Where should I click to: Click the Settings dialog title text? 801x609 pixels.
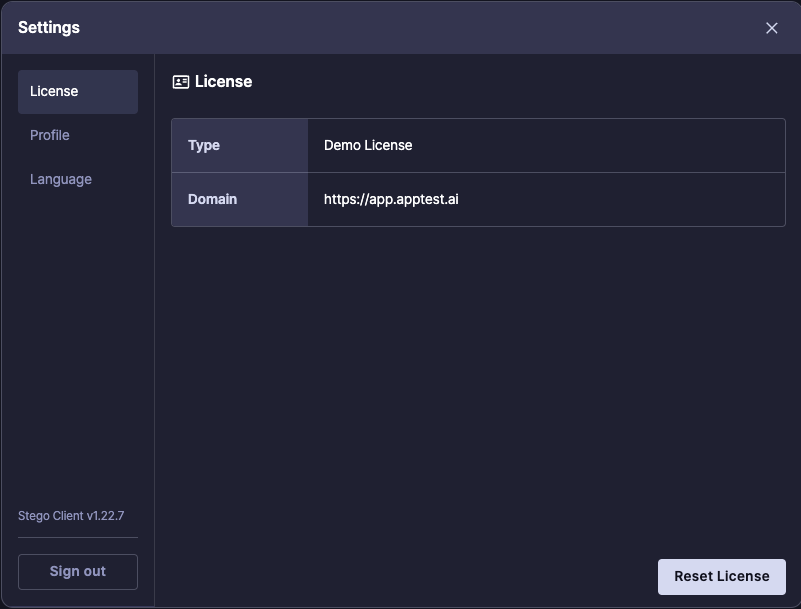(49, 28)
